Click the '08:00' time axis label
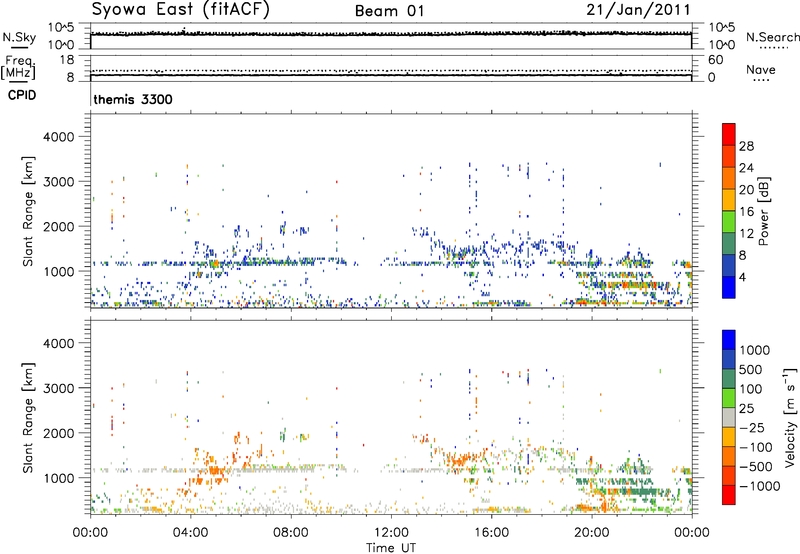This screenshot has height=554, width=800. click(x=291, y=533)
